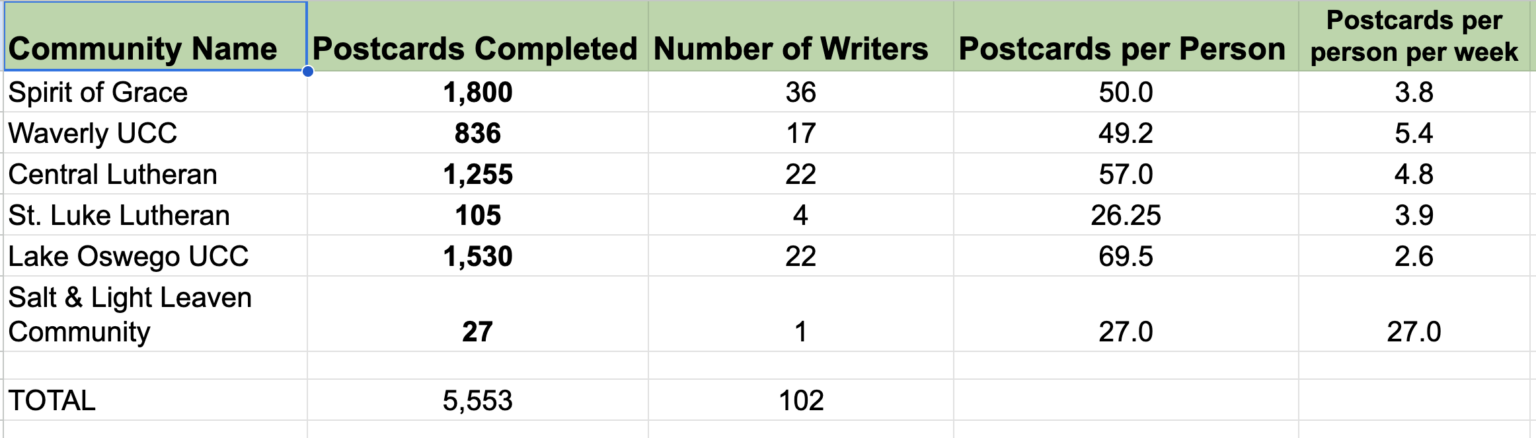Click the St. Luke Lutheran cell
Viewport: 1536px width, 438px height.
(x=153, y=215)
